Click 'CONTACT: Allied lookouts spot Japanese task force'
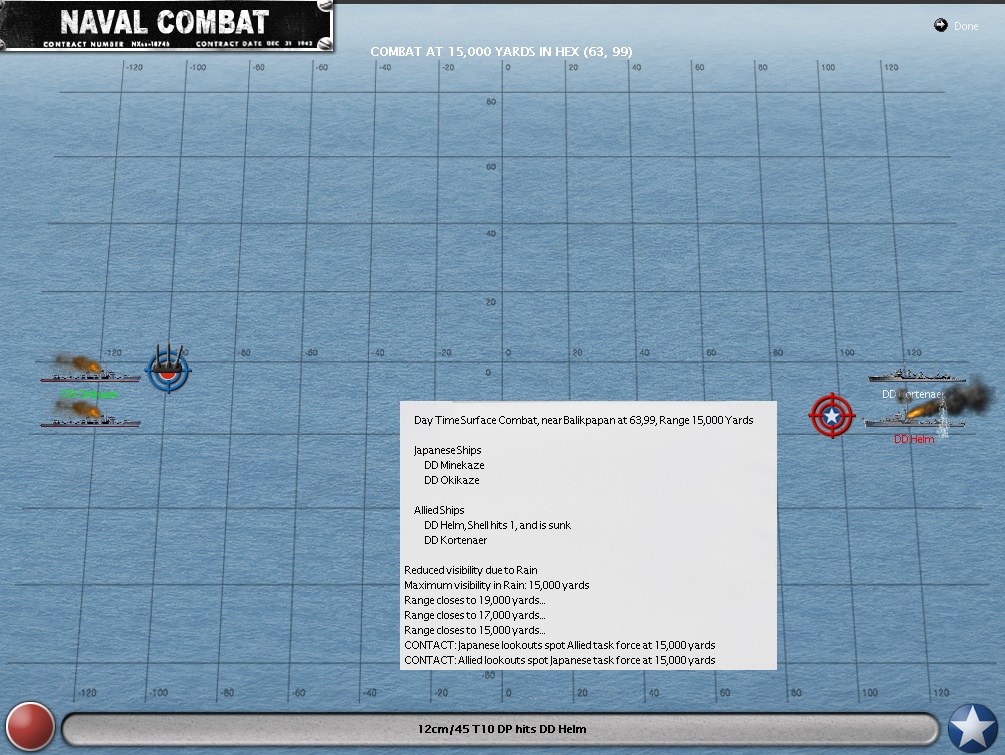 560,660
